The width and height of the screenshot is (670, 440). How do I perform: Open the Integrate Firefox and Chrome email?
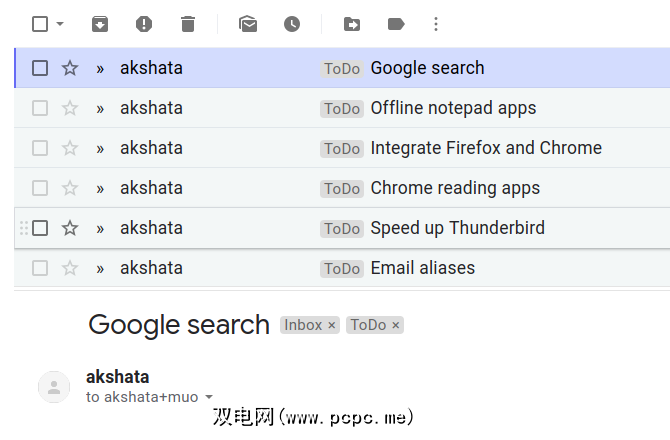click(x=486, y=148)
